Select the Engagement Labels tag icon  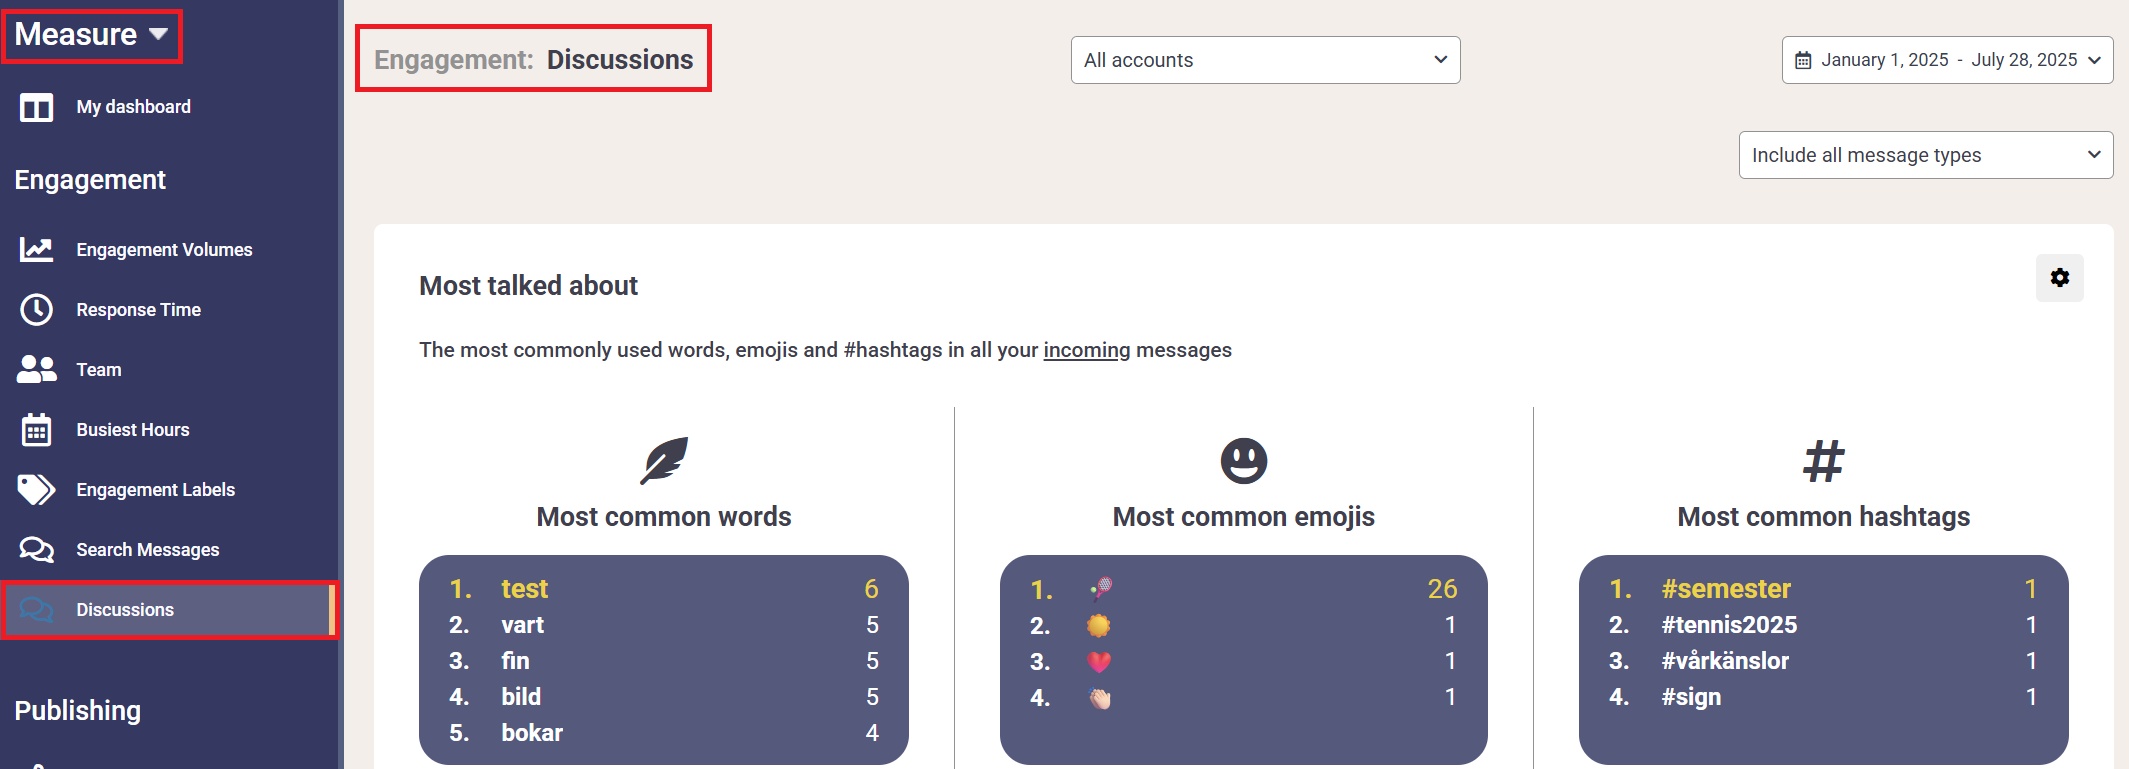click(x=37, y=490)
